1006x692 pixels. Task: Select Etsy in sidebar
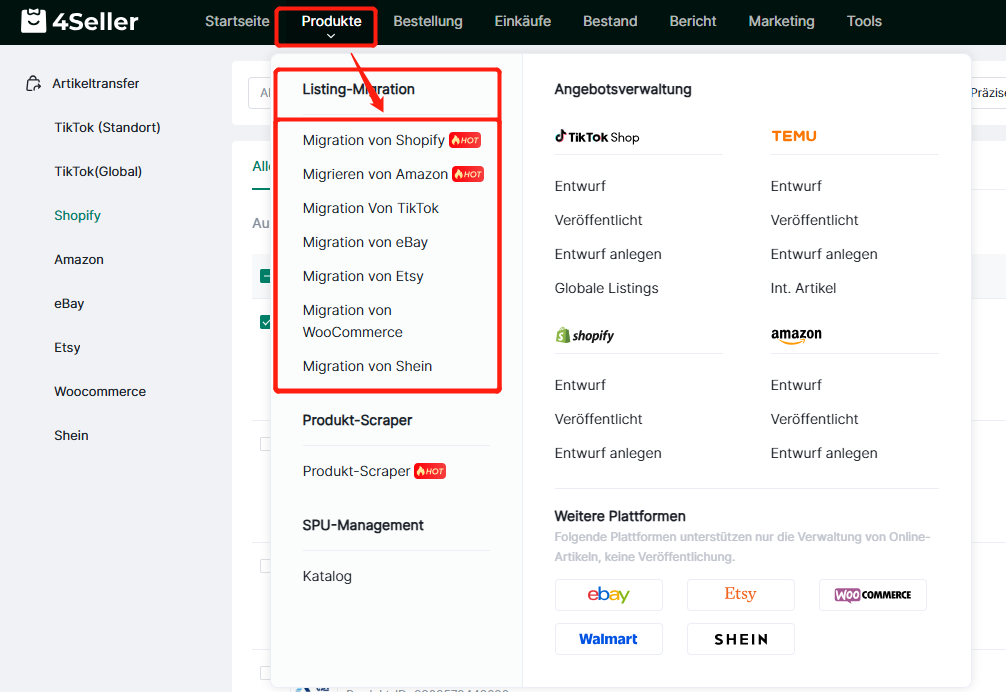(x=67, y=347)
